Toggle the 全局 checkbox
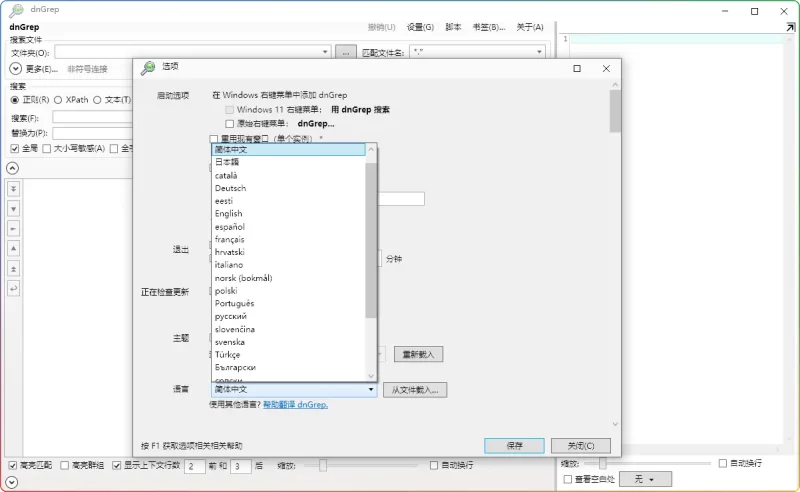 pyautogui.click(x=15, y=149)
